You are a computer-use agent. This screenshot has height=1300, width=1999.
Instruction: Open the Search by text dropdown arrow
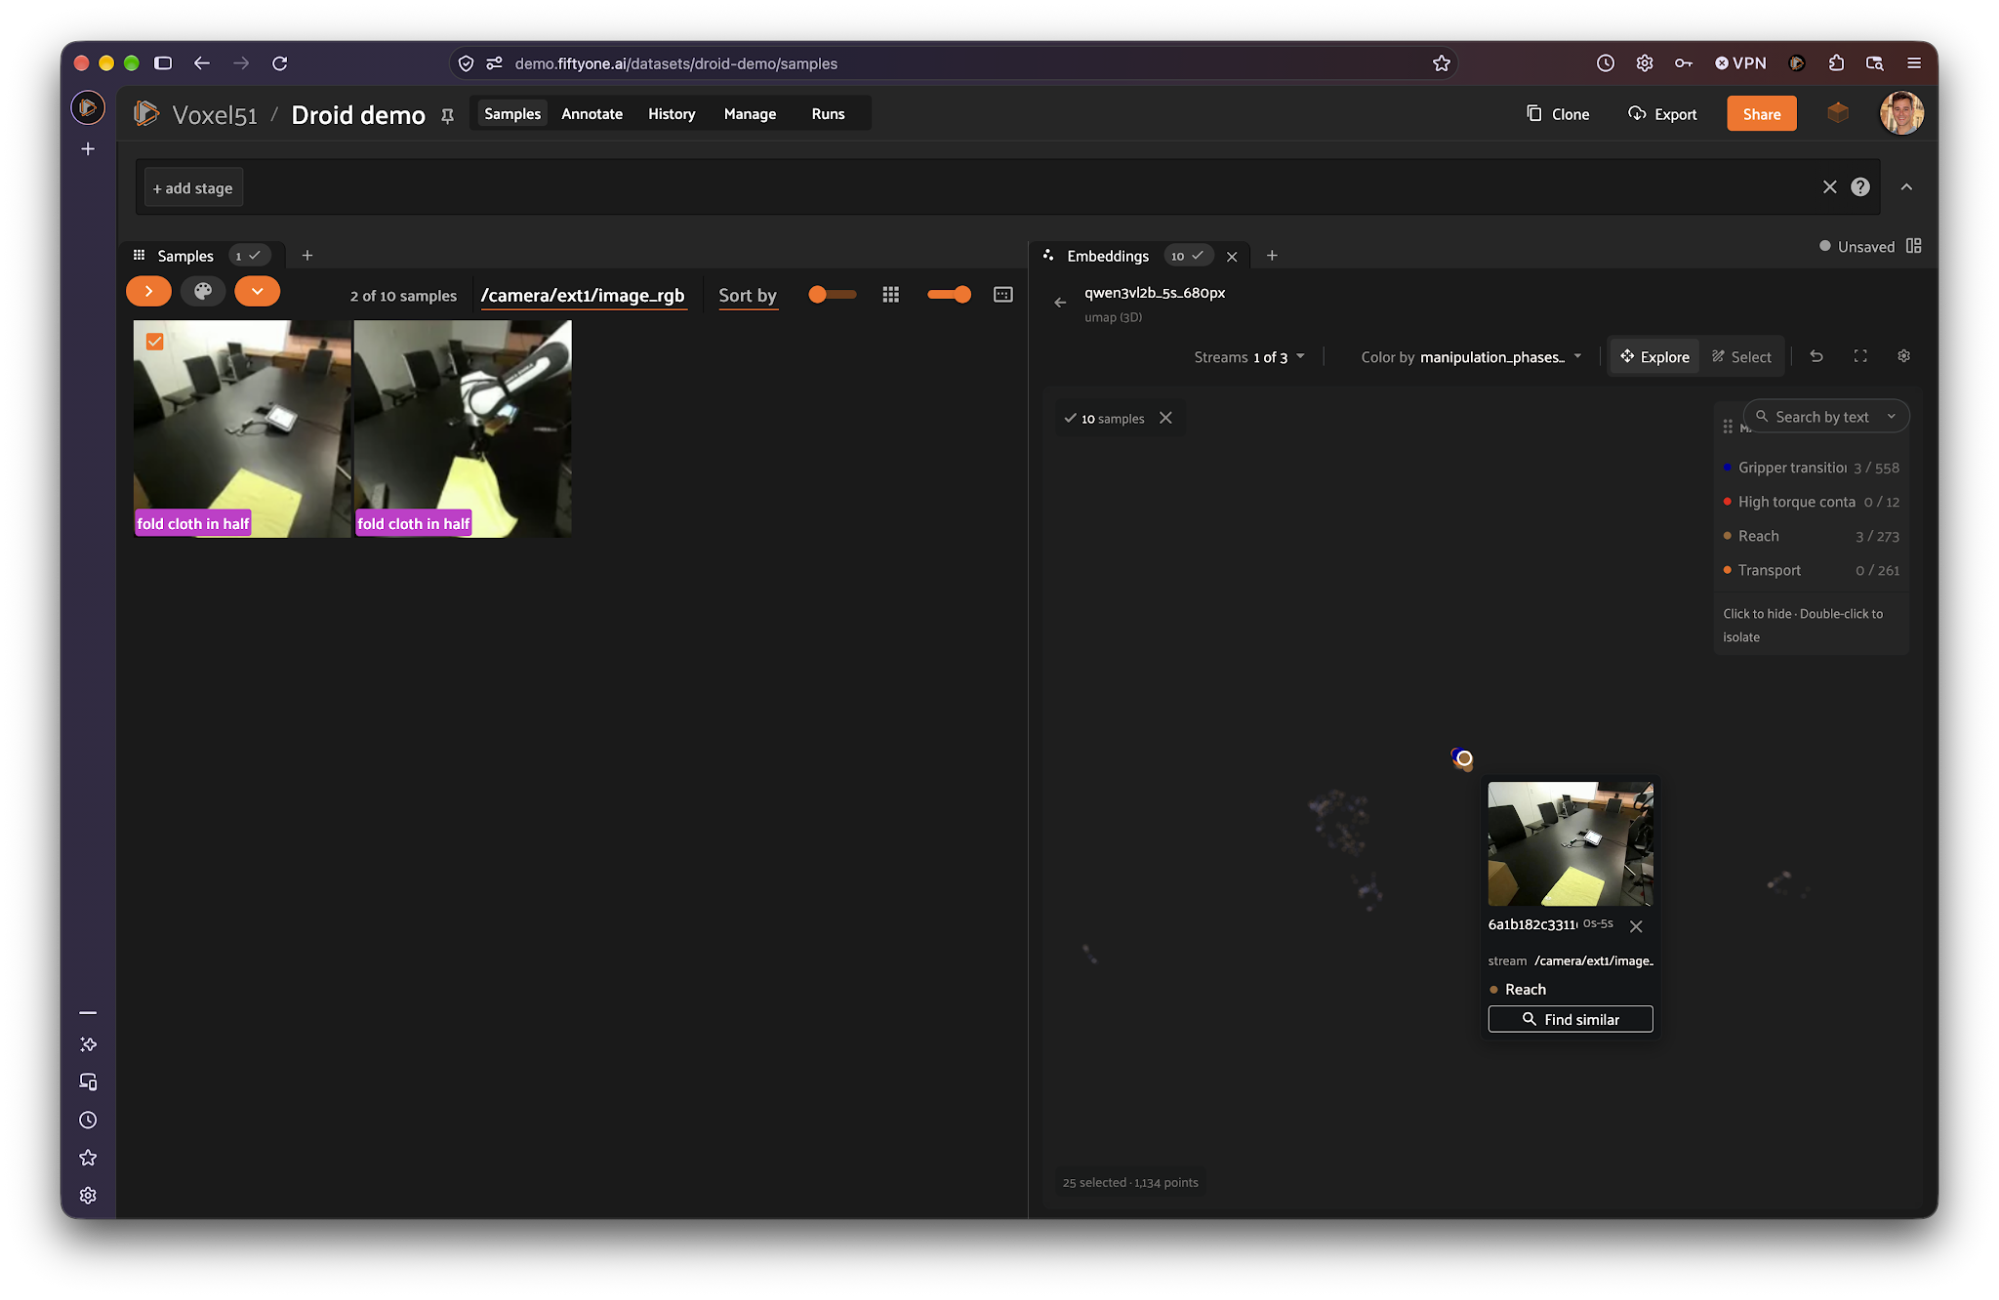1891,417
